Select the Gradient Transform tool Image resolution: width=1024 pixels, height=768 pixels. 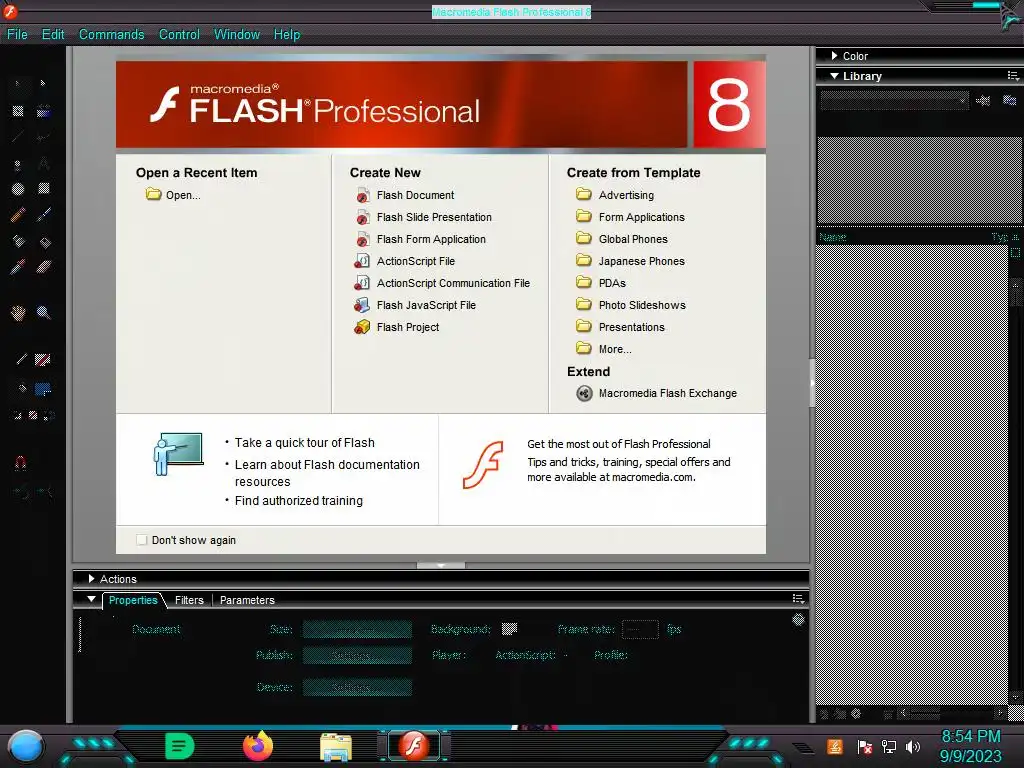coord(44,111)
